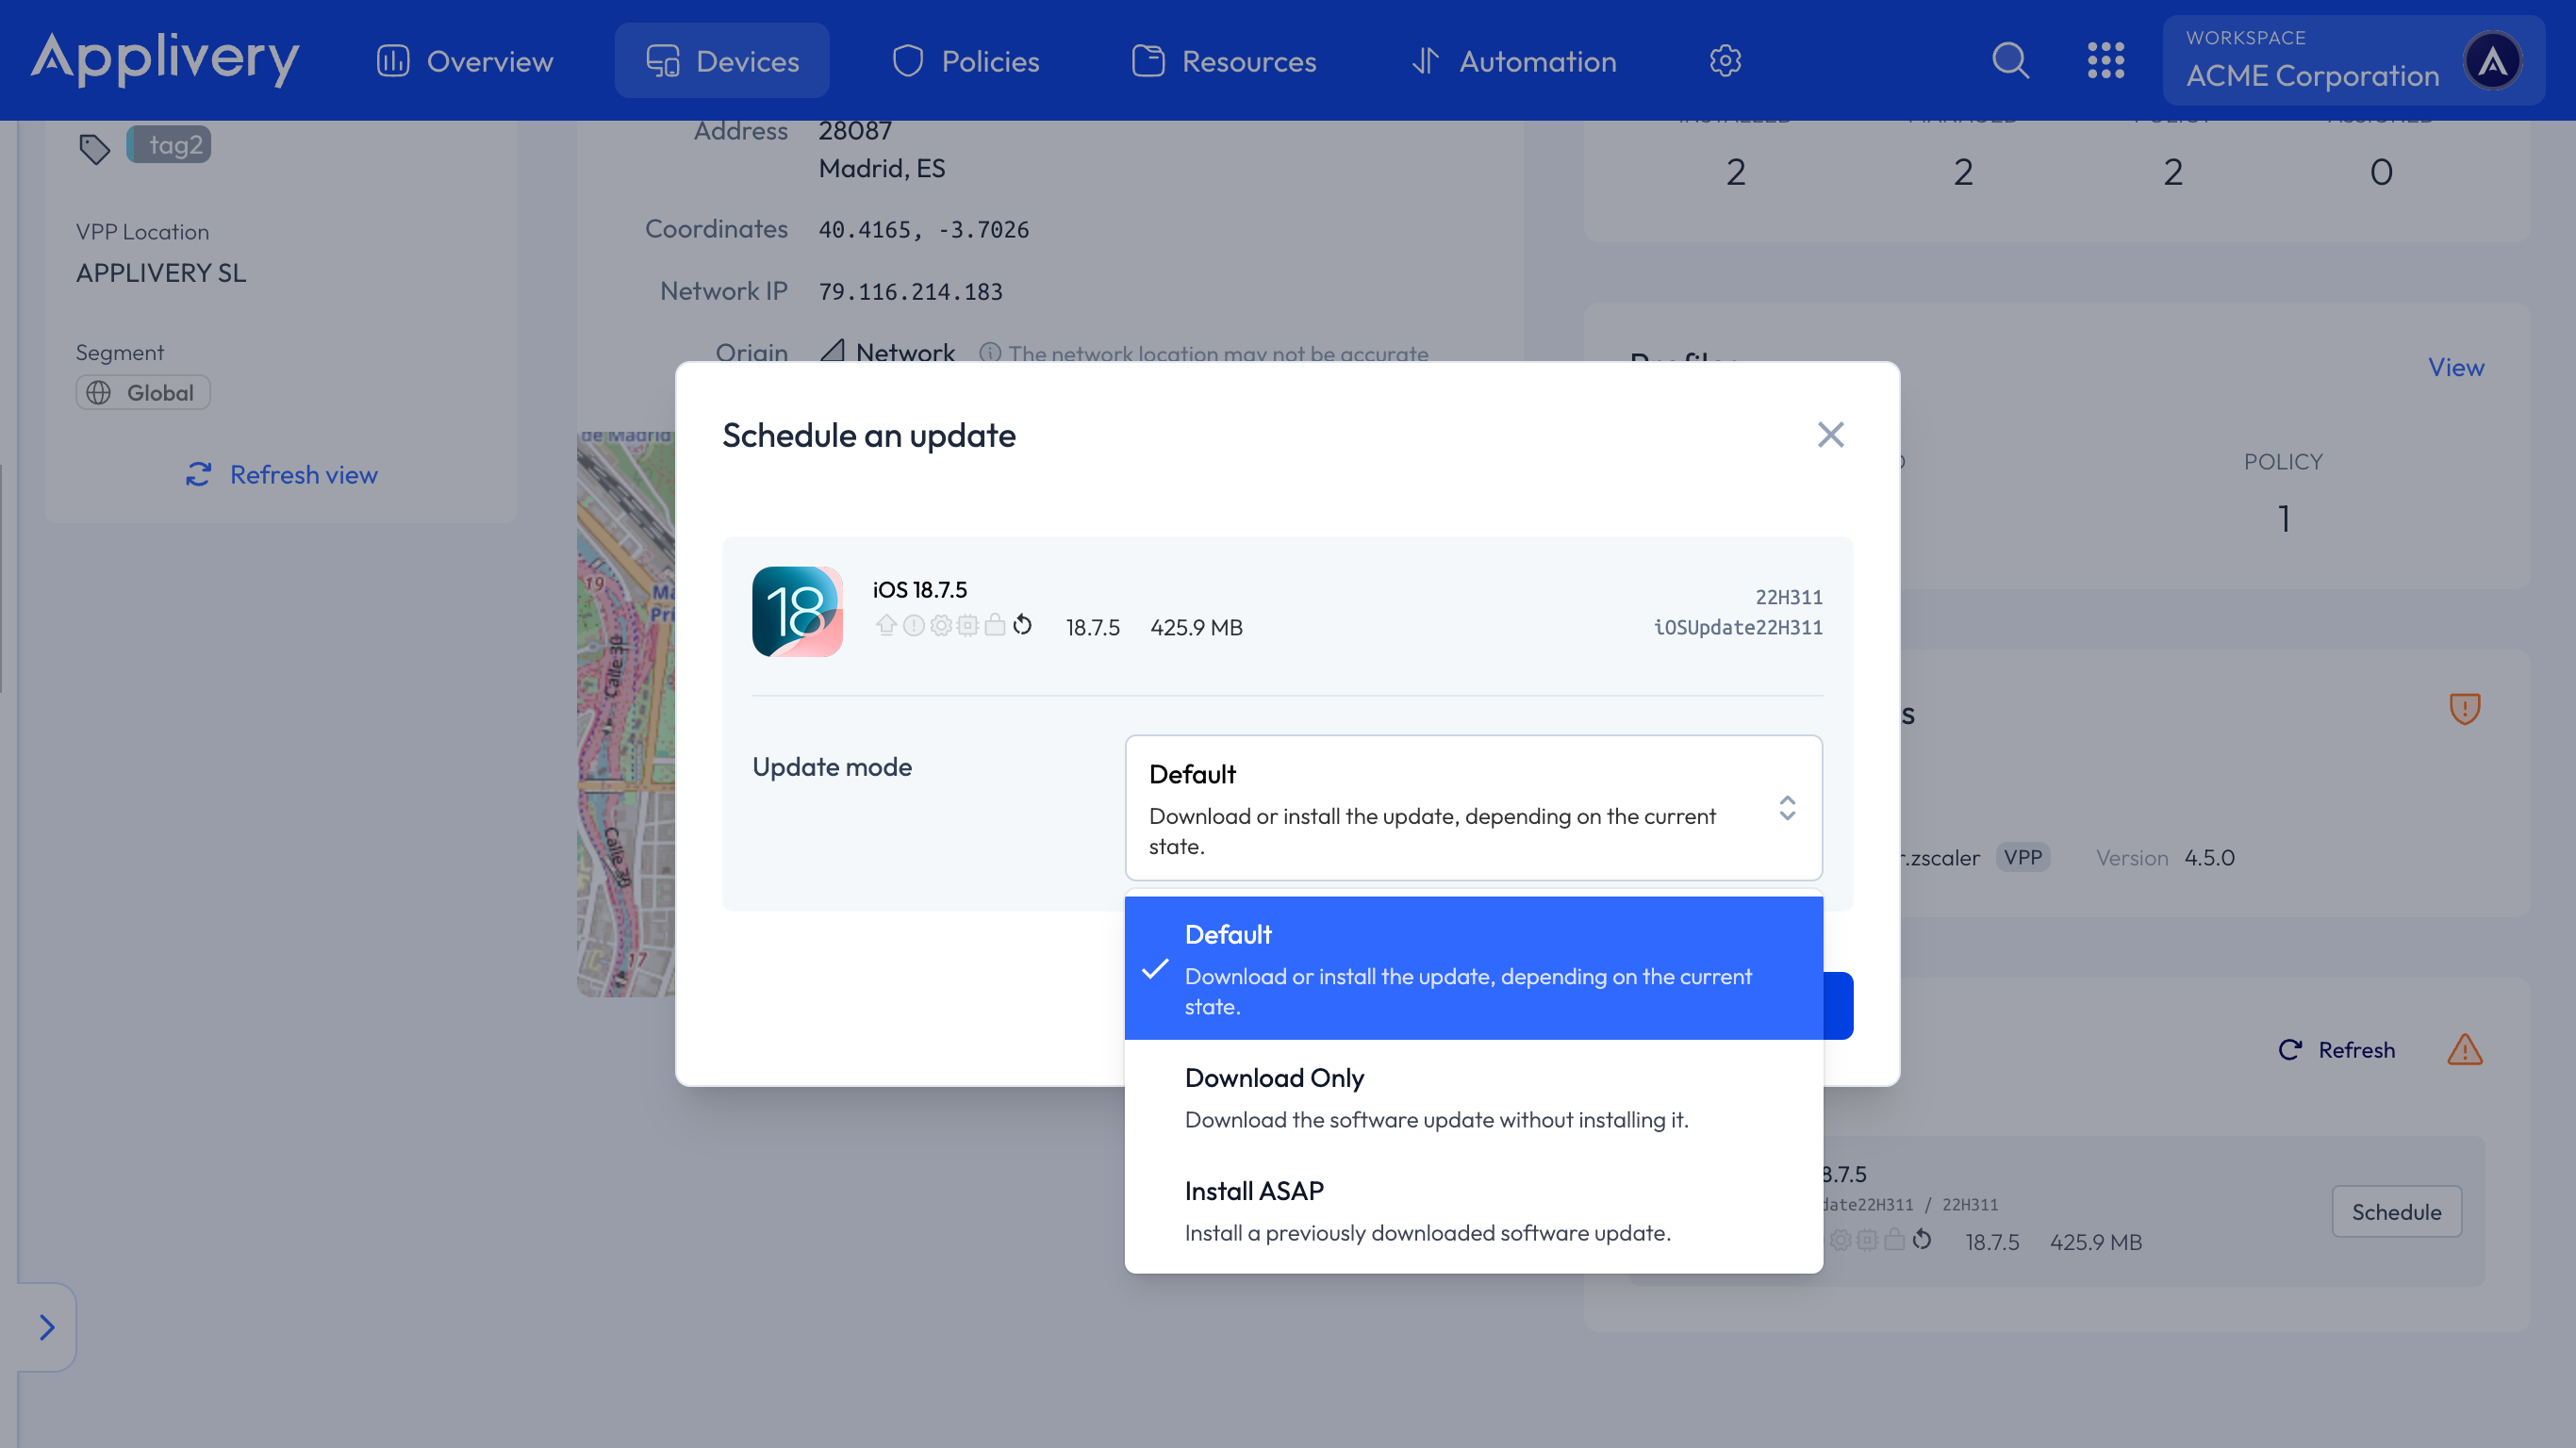Click the orange warning triangle icon
Image resolution: width=2576 pixels, height=1448 pixels.
tap(2464, 1049)
